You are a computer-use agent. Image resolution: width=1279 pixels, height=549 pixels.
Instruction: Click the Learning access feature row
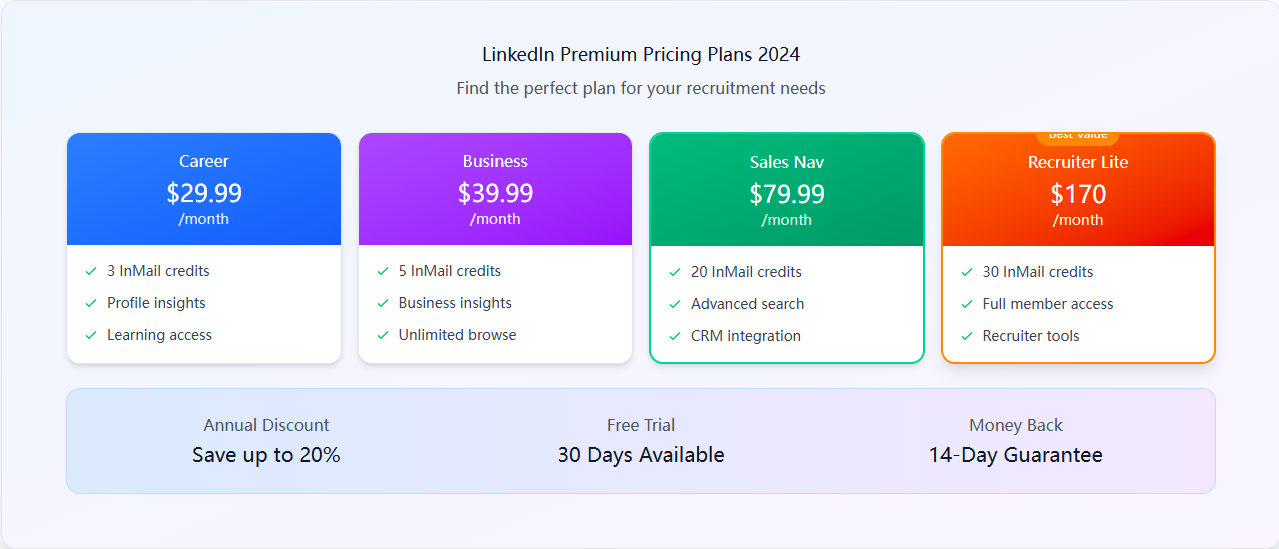[159, 335]
